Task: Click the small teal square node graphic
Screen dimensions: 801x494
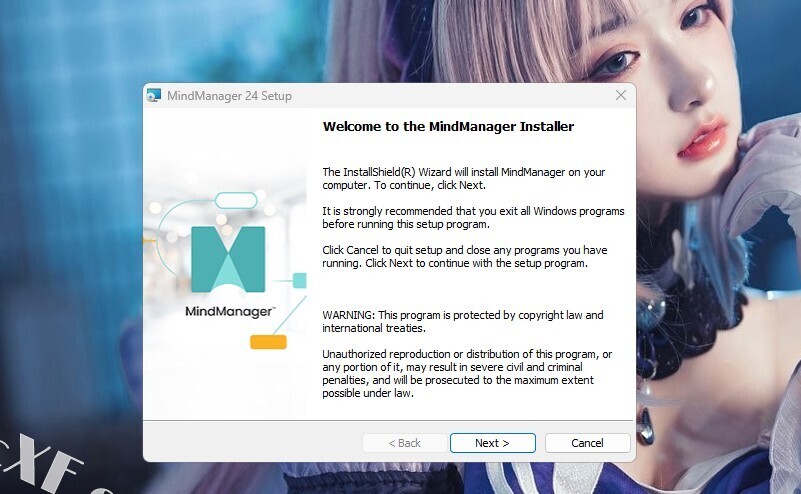Action: [x=299, y=280]
